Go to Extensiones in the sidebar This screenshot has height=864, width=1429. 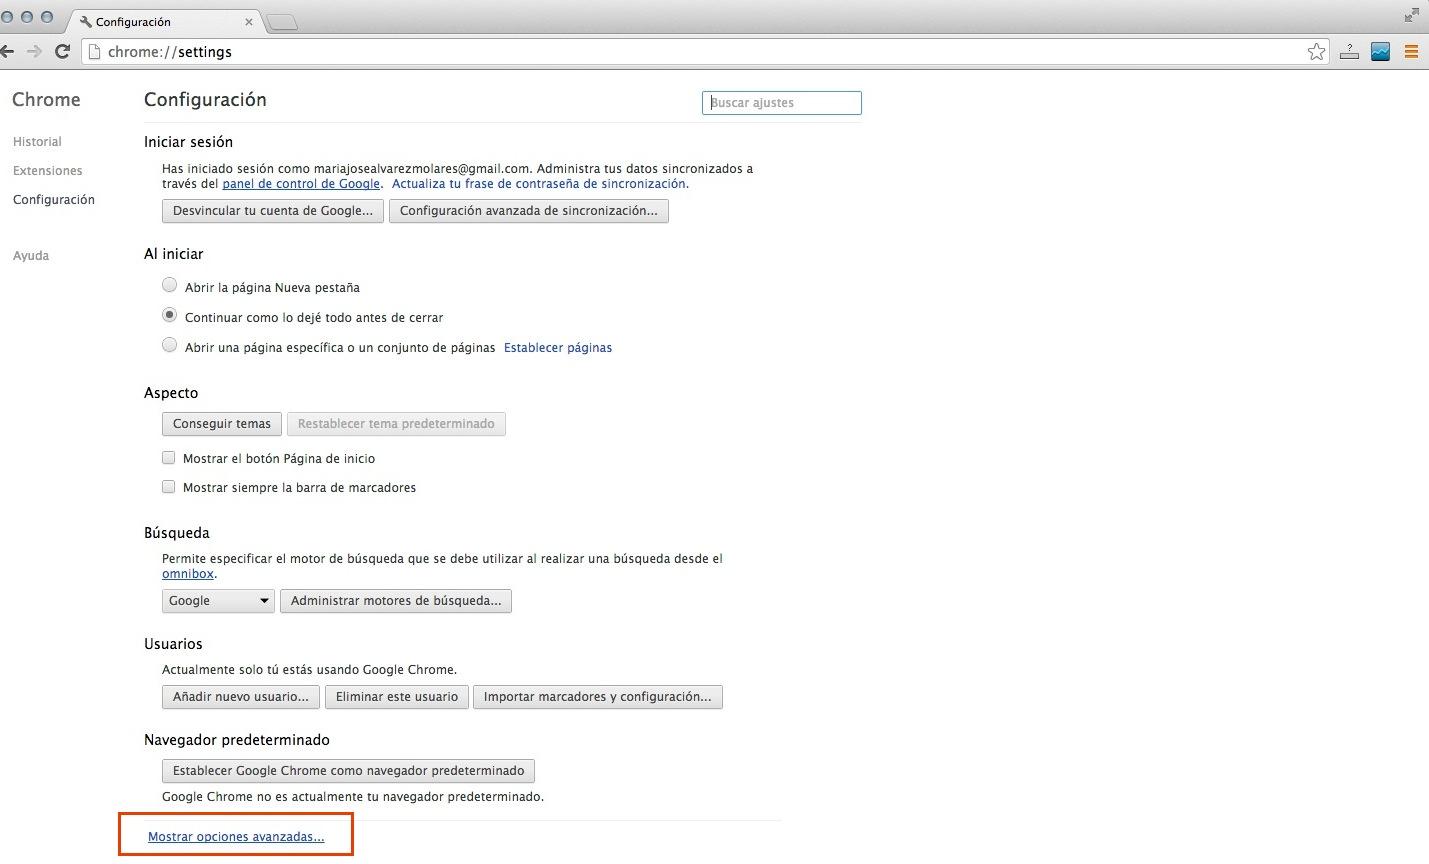click(x=48, y=171)
